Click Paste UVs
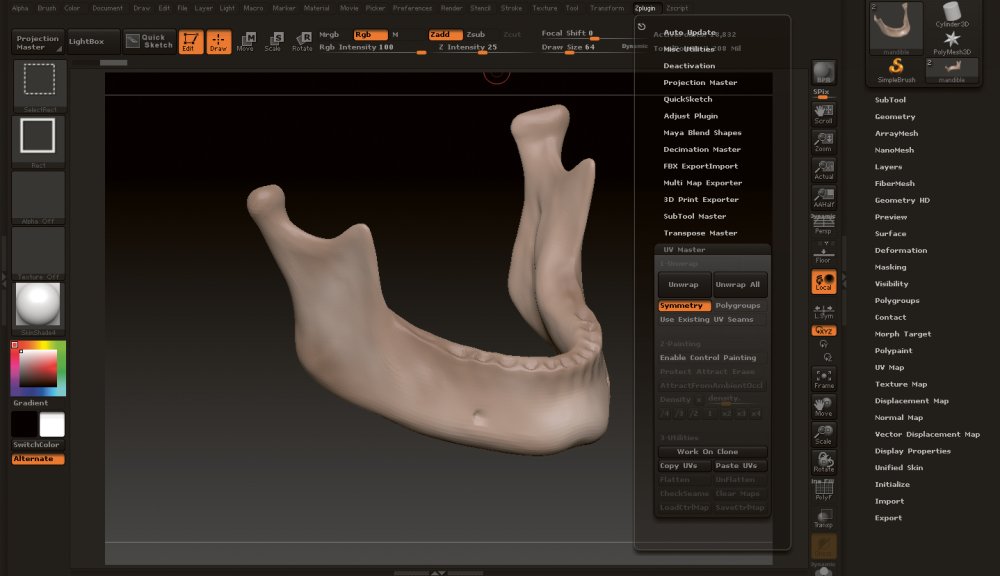This screenshot has width=1000, height=576. tap(739, 466)
